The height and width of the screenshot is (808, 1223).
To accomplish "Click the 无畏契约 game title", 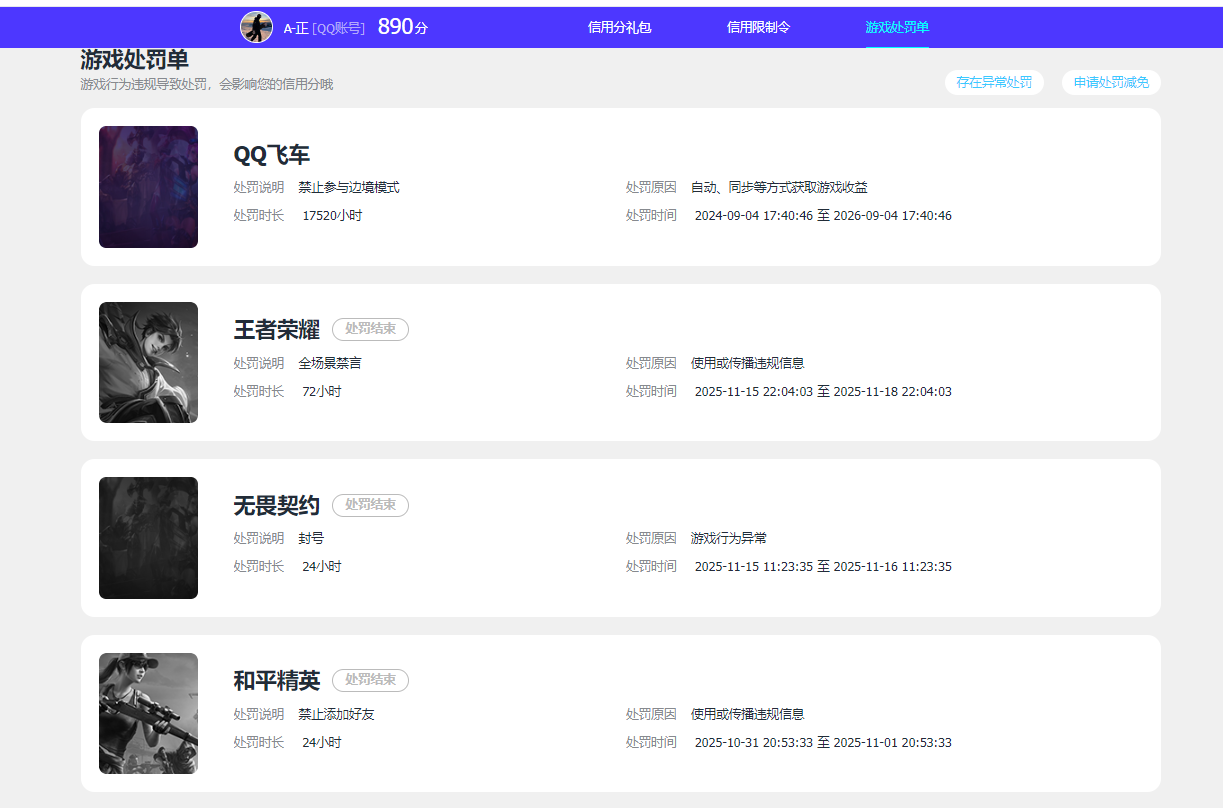I will click(277, 506).
